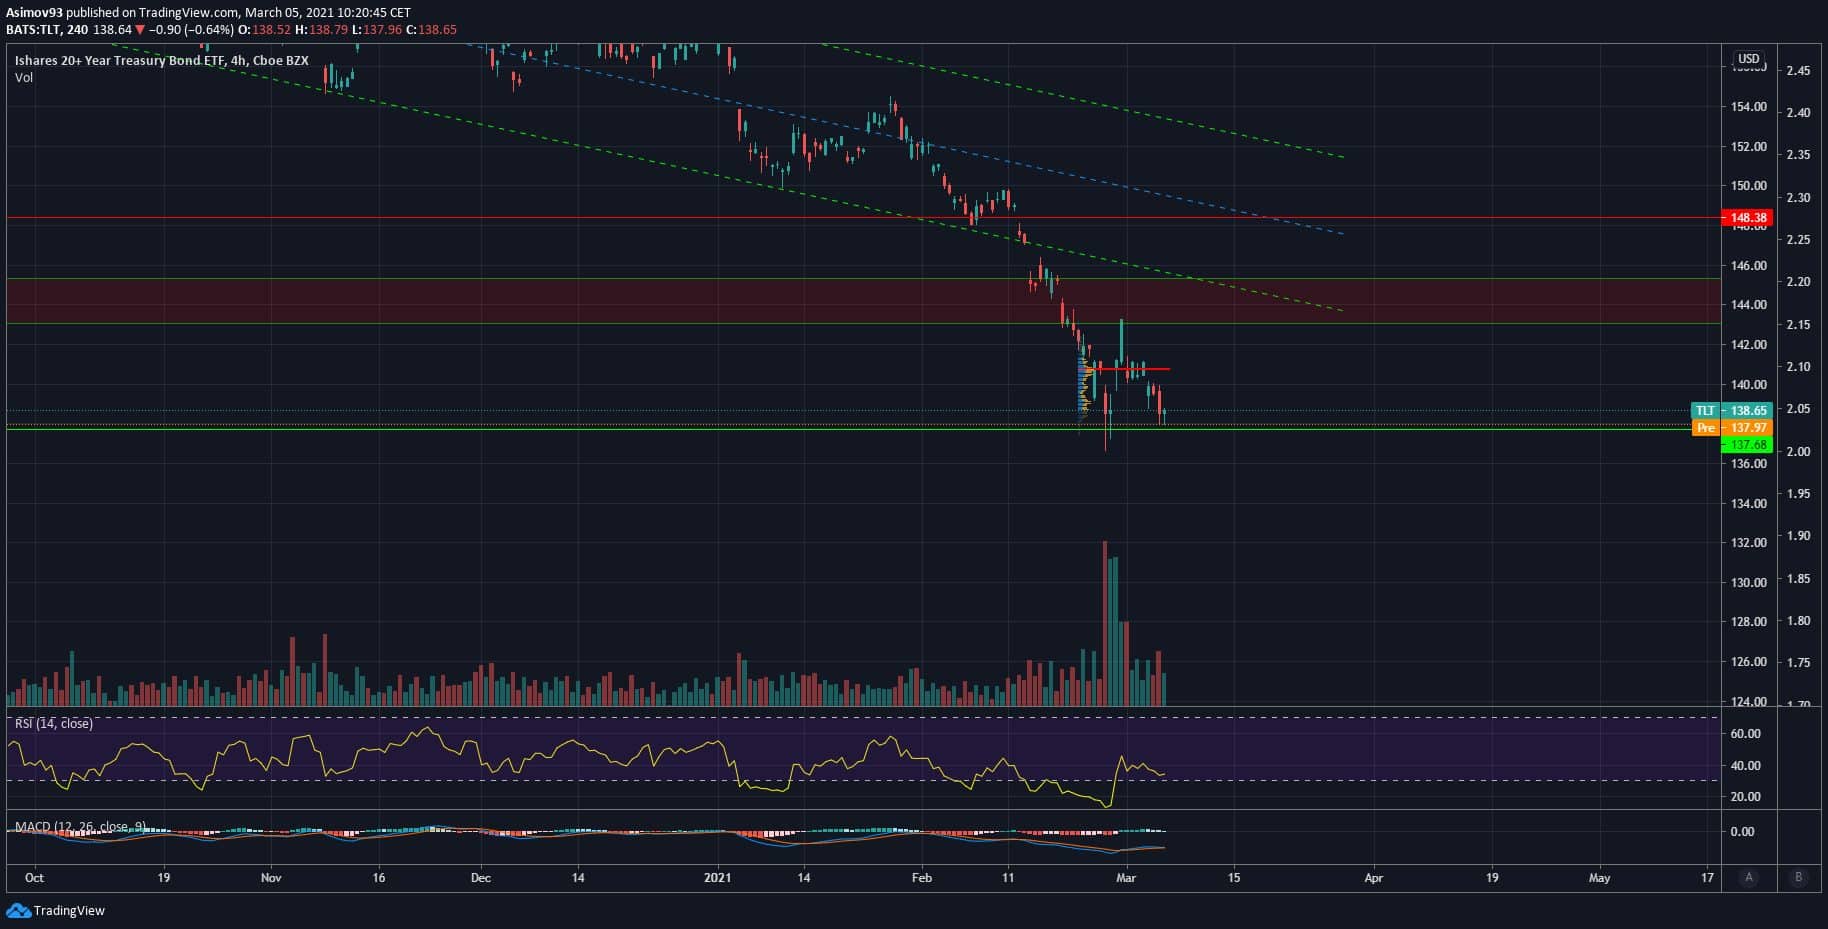1828x929 pixels.
Task: Select the green 137.68 price label
Action: (1748, 444)
